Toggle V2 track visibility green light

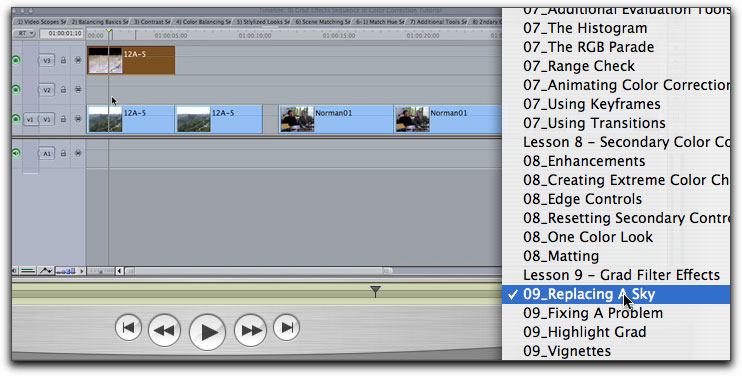16,89
